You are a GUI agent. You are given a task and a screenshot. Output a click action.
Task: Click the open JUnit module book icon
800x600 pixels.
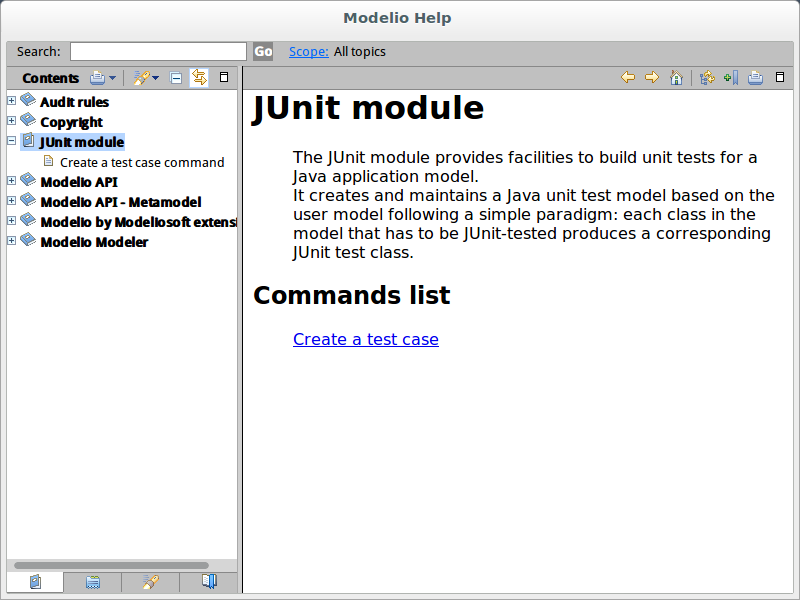point(29,140)
